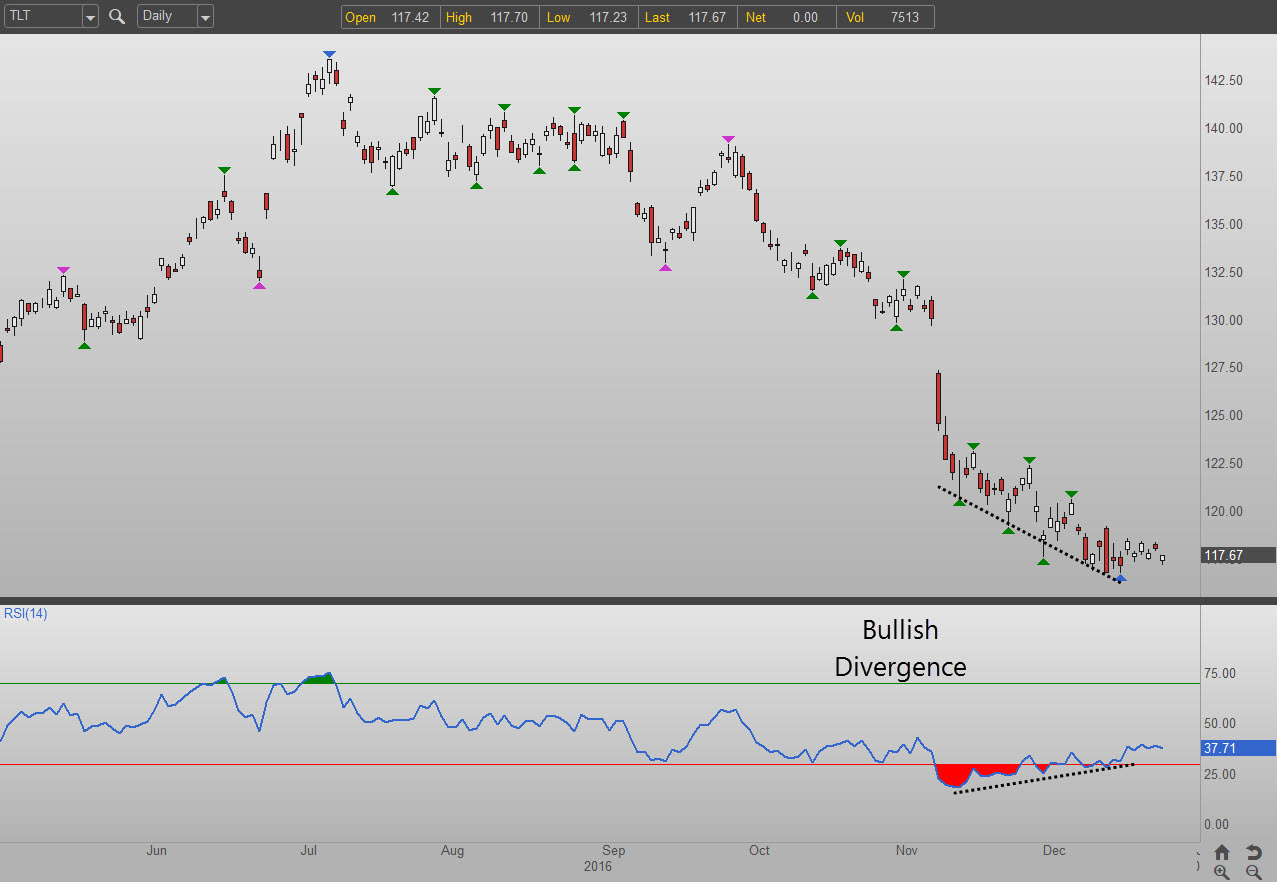The height and width of the screenshot is (882, 1277).
Task: Click the home icon to reset chart
Action: (x=1222, y=852)
